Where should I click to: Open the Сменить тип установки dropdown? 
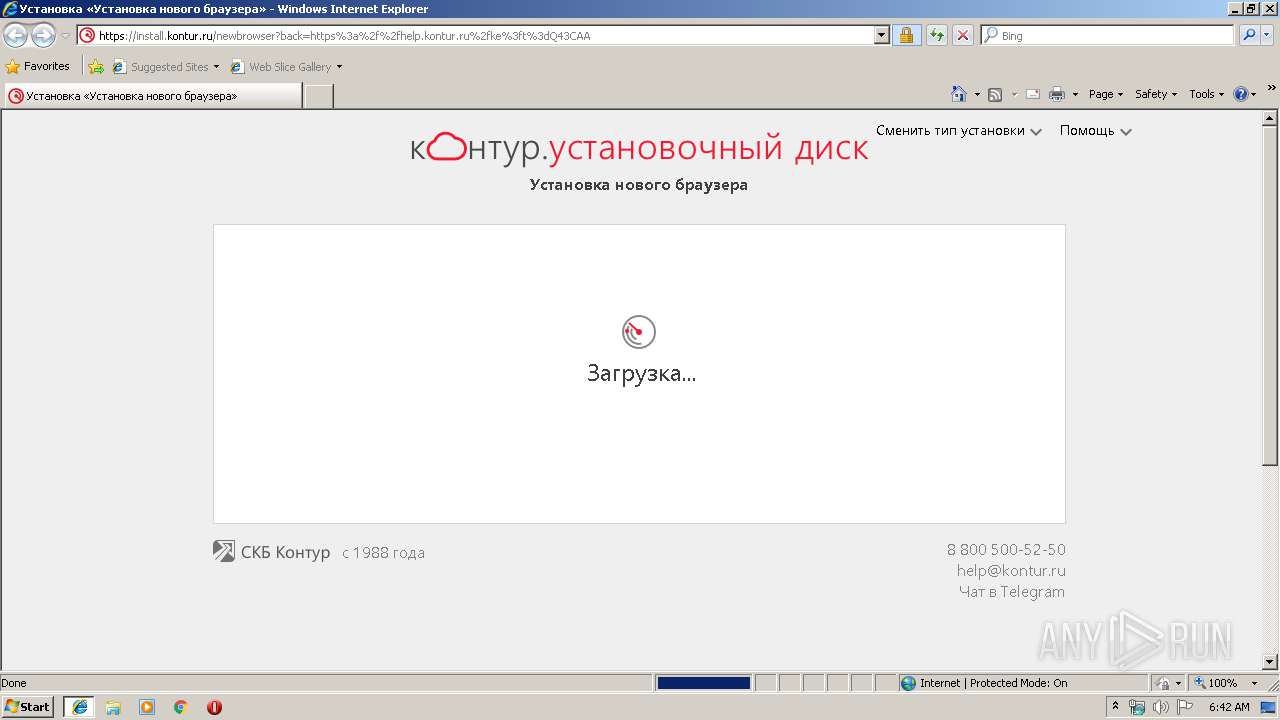[x=959, y=131]
